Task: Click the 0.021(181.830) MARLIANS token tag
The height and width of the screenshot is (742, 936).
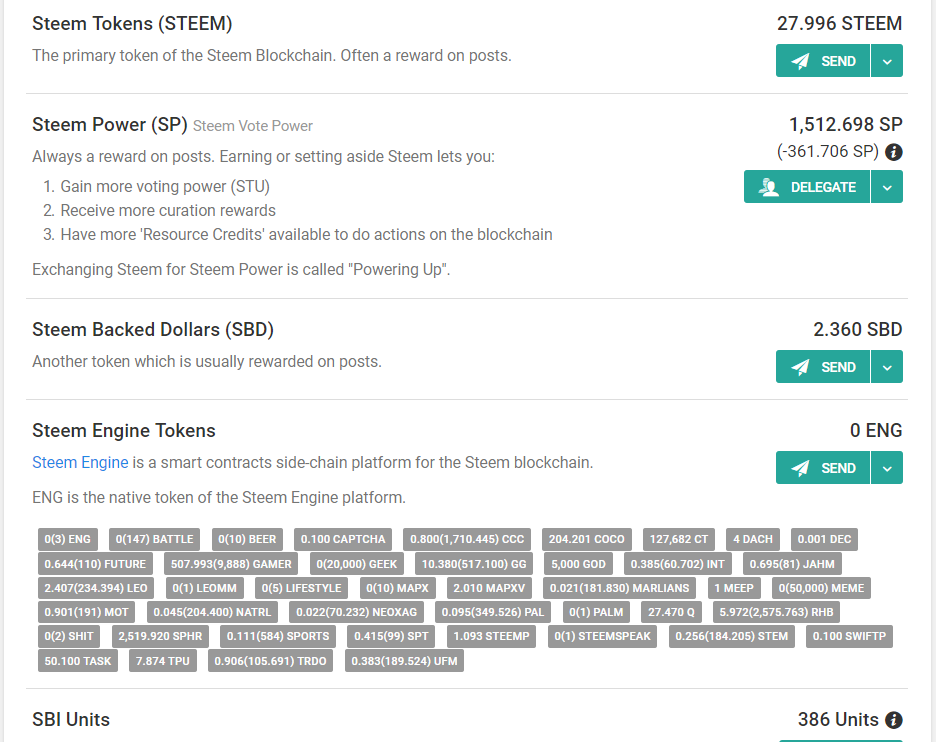Action: point(619,588)
